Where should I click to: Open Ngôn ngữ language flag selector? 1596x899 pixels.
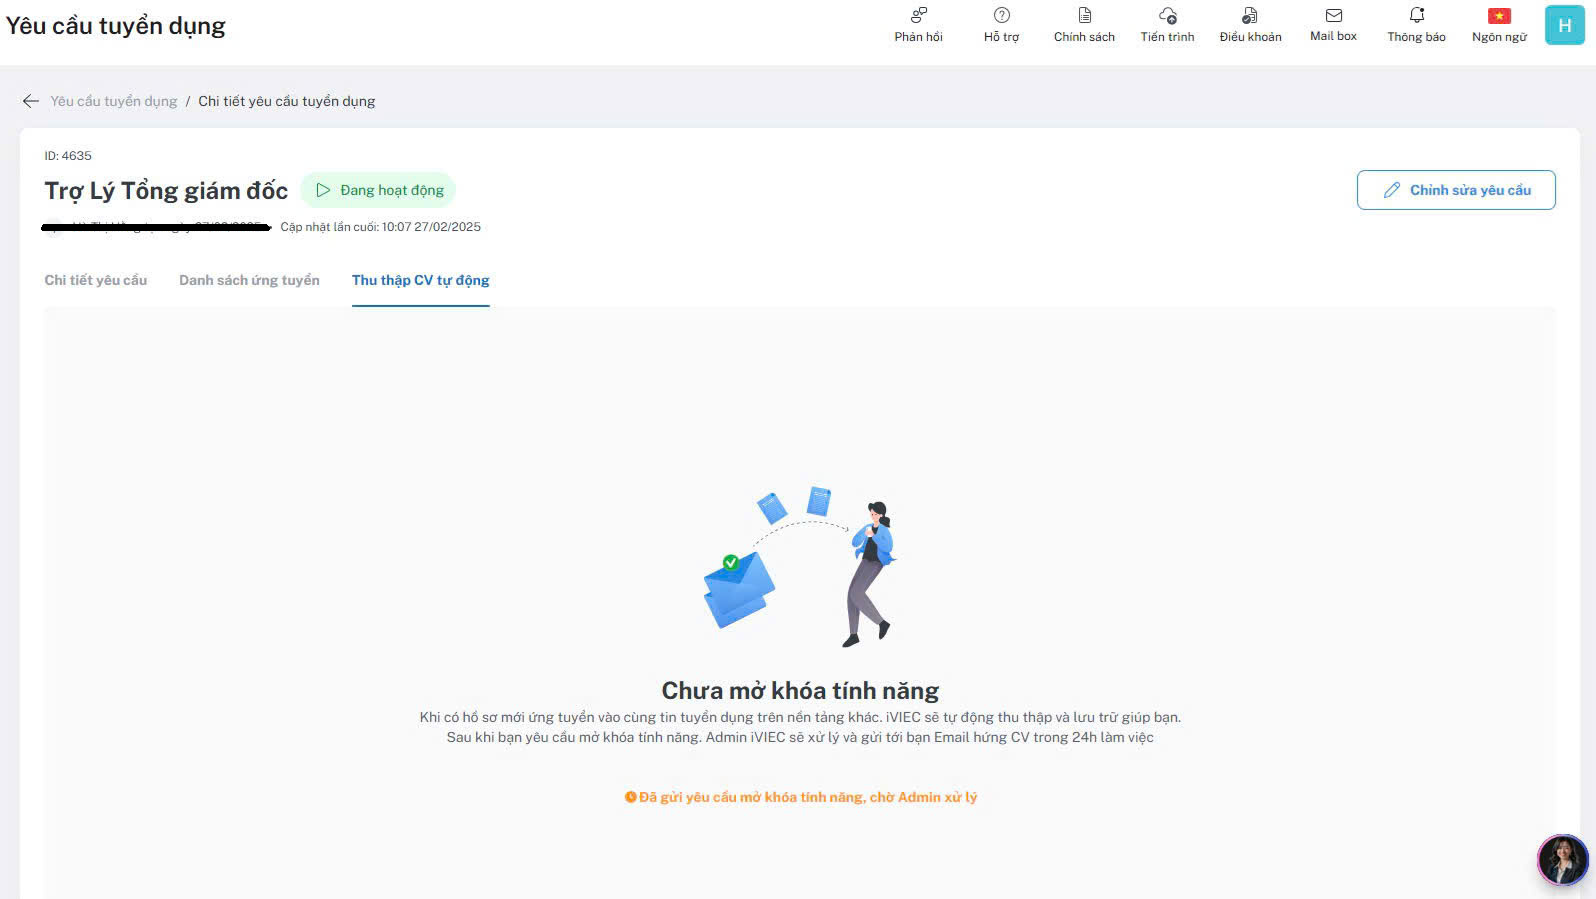click(x=1499, y=16)
